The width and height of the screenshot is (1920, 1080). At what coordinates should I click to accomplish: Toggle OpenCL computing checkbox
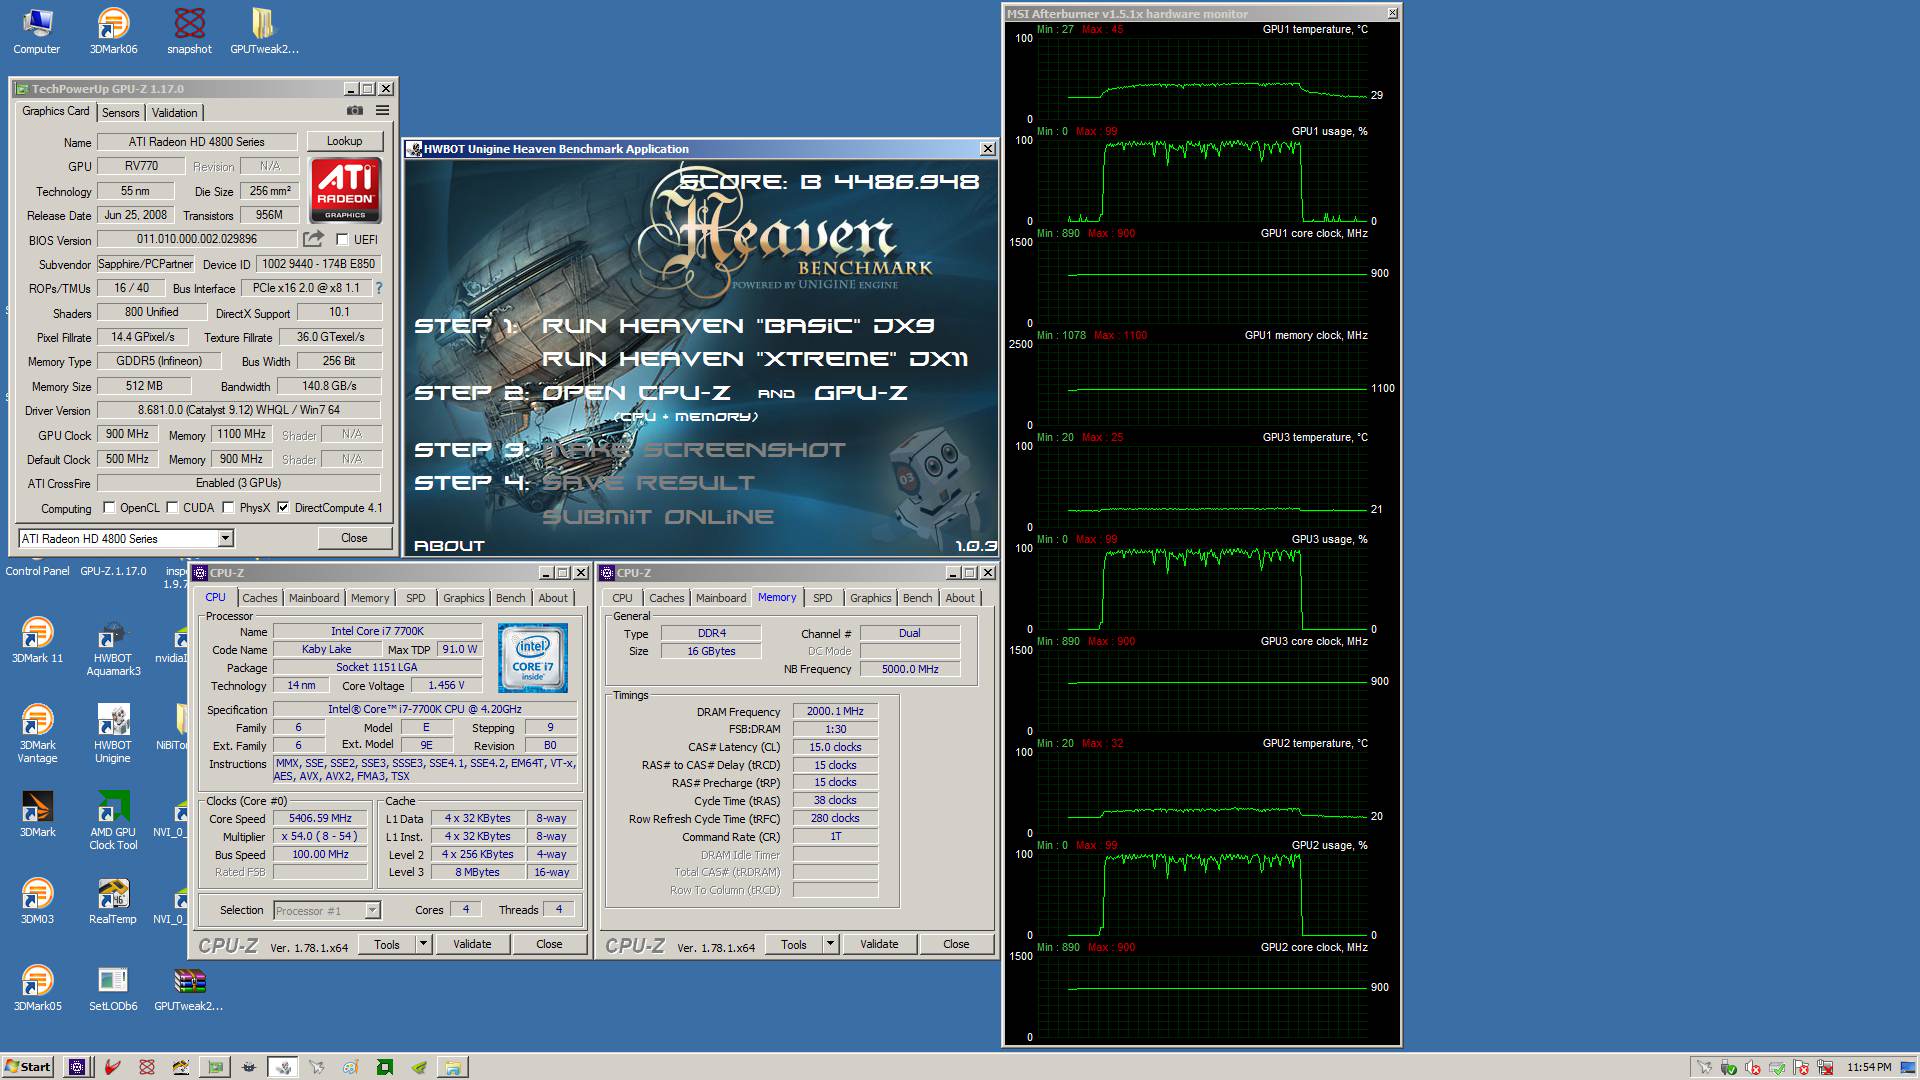coord(109,507)
